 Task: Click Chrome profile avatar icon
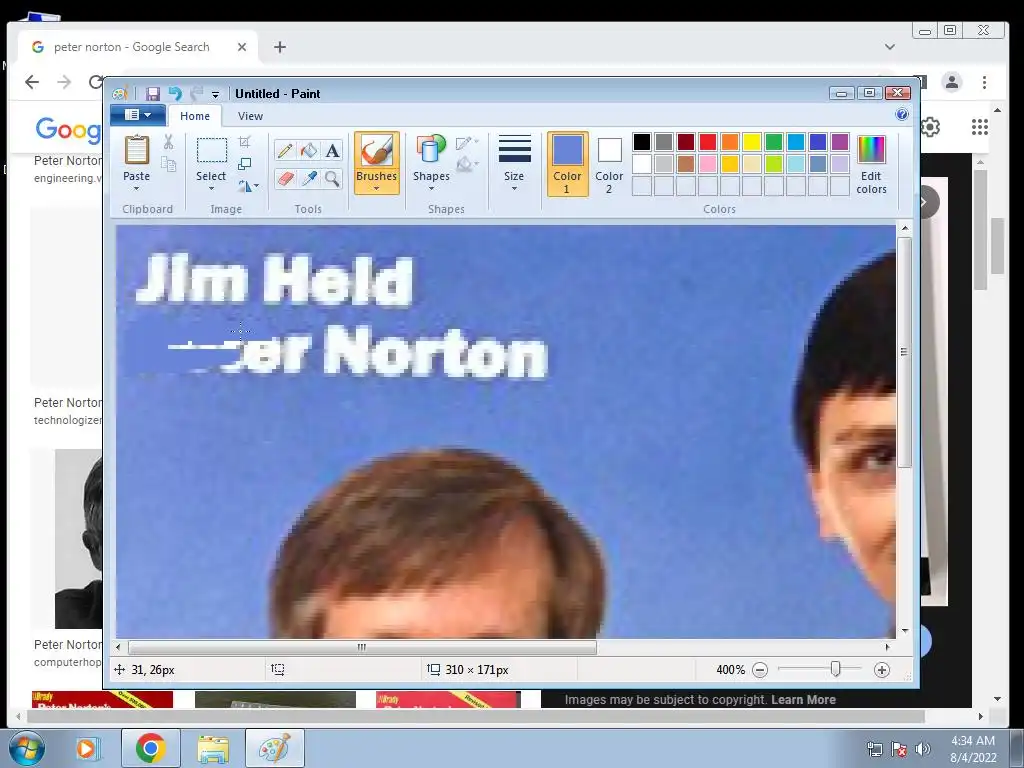point(952,82)
